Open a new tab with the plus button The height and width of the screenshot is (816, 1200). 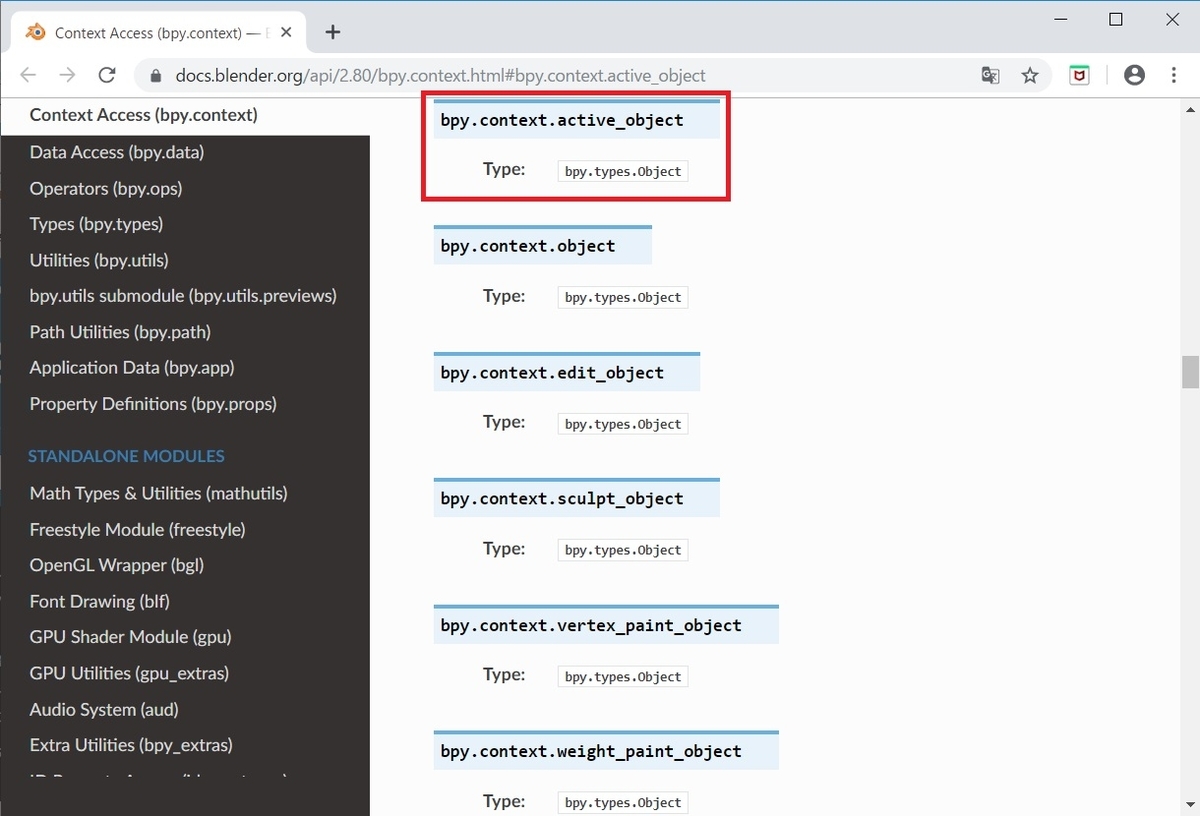333,32
